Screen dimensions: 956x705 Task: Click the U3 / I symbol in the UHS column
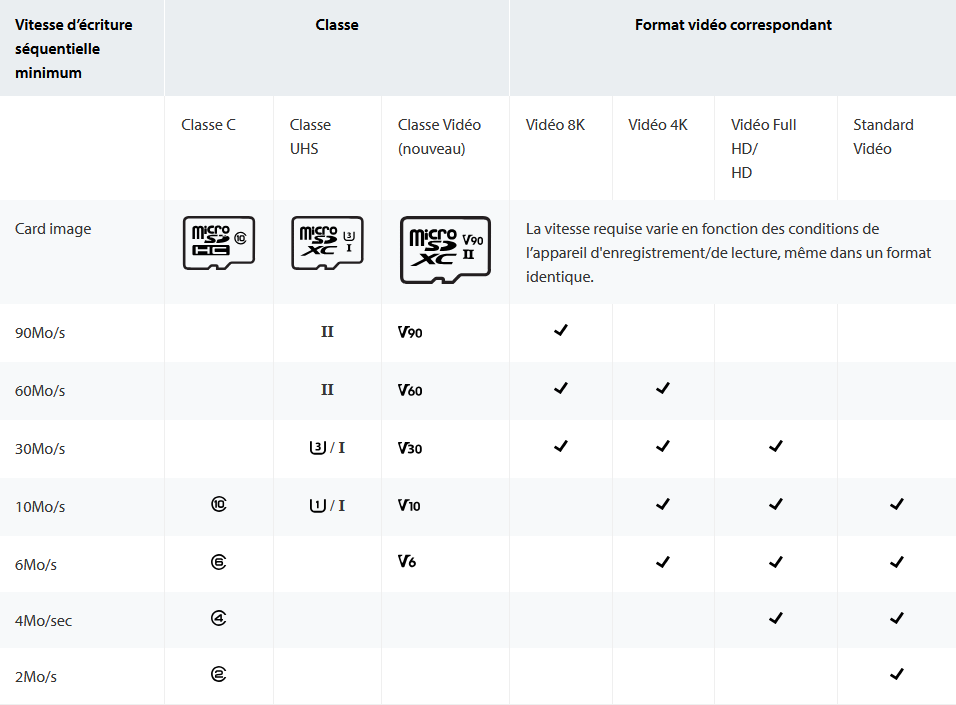[x=327, y=448]
